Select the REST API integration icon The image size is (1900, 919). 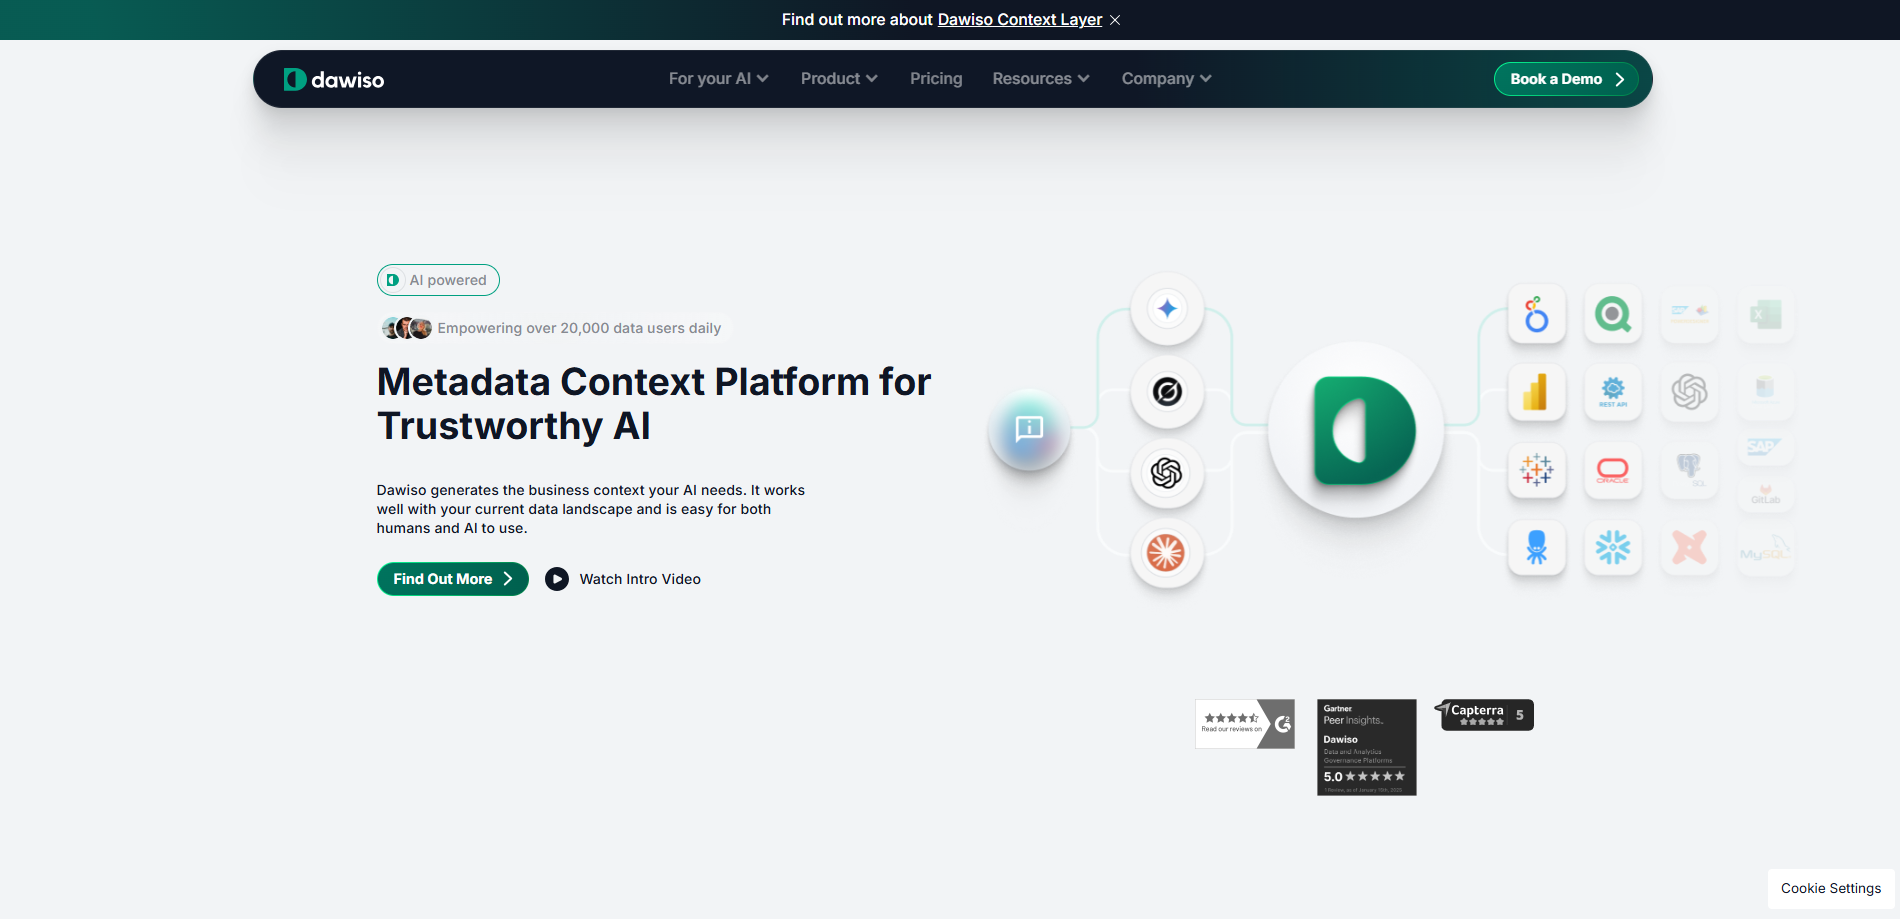click(1612, 392)
